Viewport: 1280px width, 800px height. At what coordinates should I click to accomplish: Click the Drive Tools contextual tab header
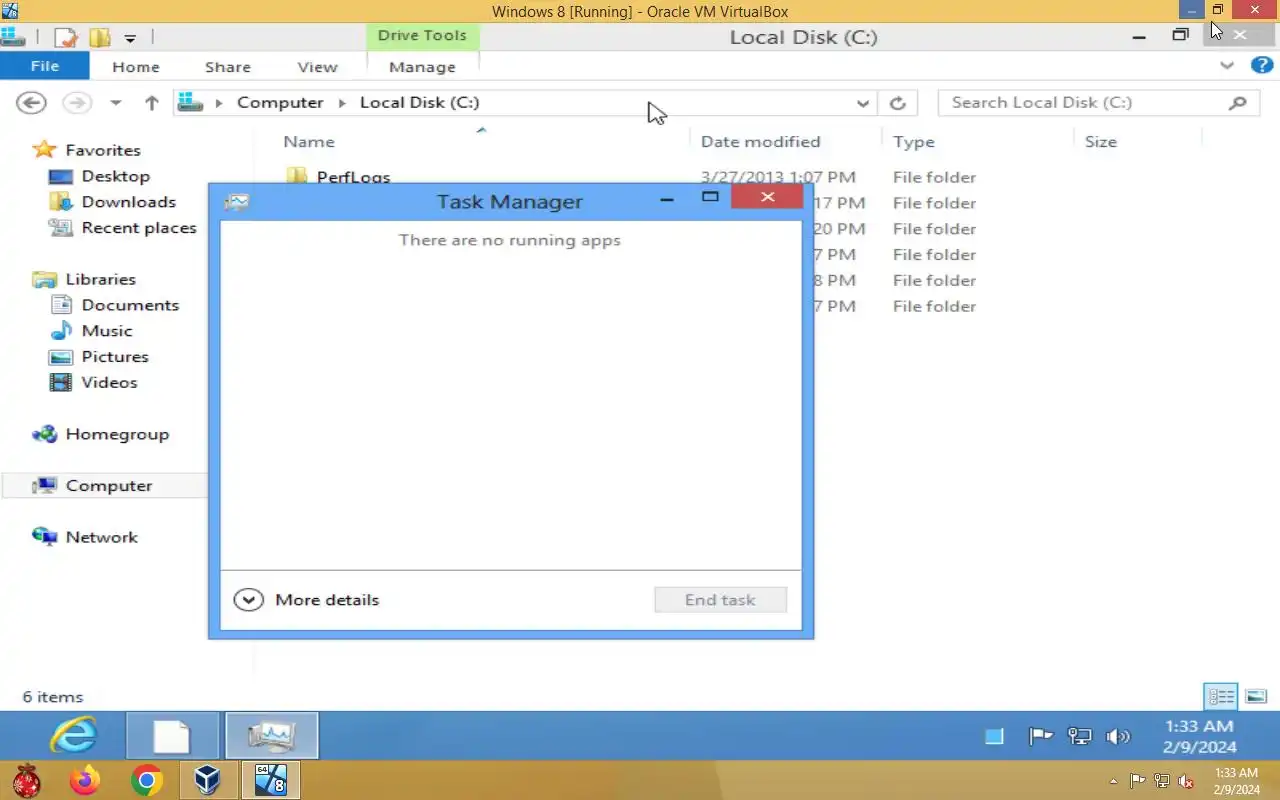pos(422,35)
